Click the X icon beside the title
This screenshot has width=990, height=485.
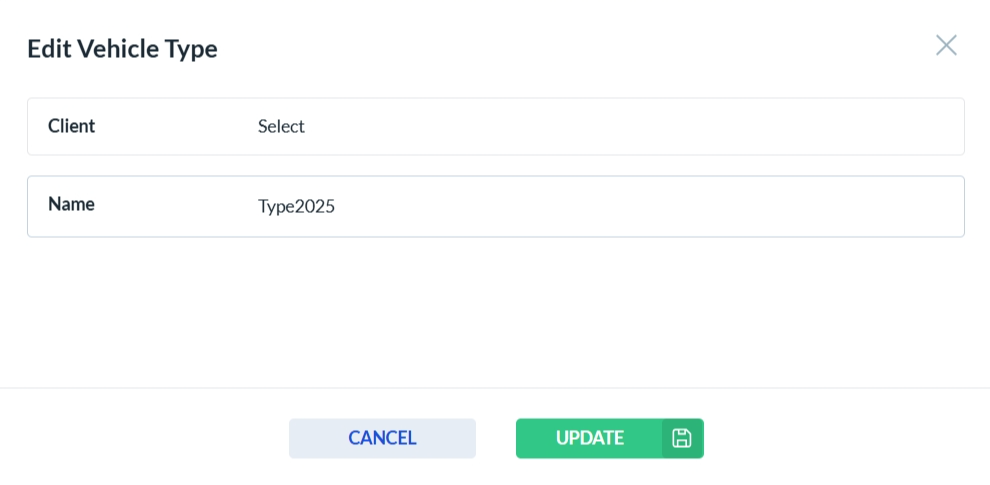(x=946, y=45)
